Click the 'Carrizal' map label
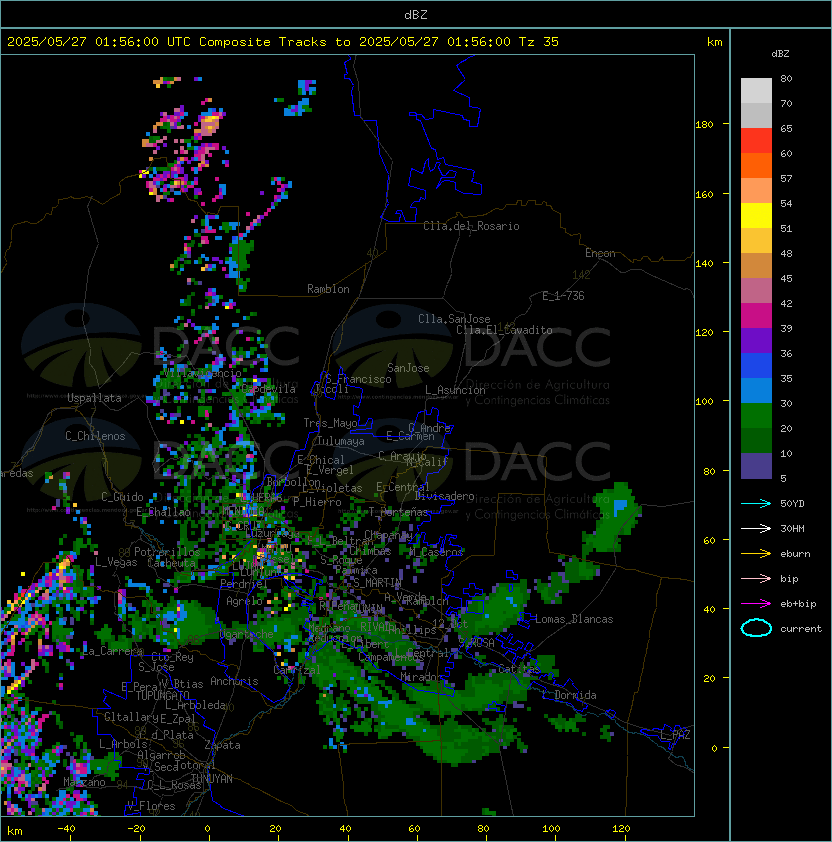Screen dimensions: 832x842 (297, 670)
